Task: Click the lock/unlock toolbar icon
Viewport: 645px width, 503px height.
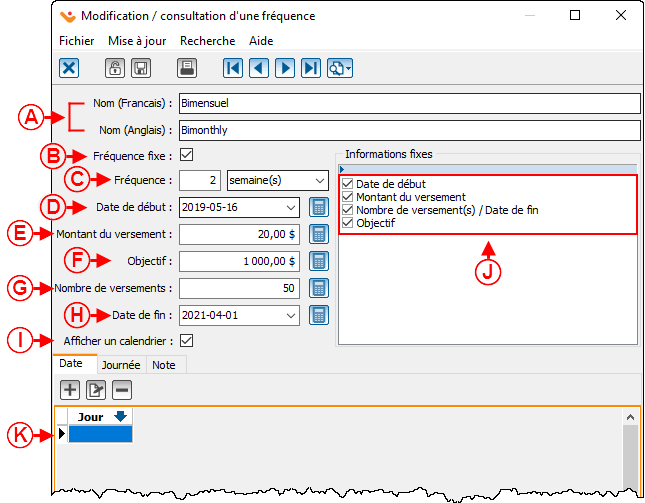Action: click(x=115, y=68)
